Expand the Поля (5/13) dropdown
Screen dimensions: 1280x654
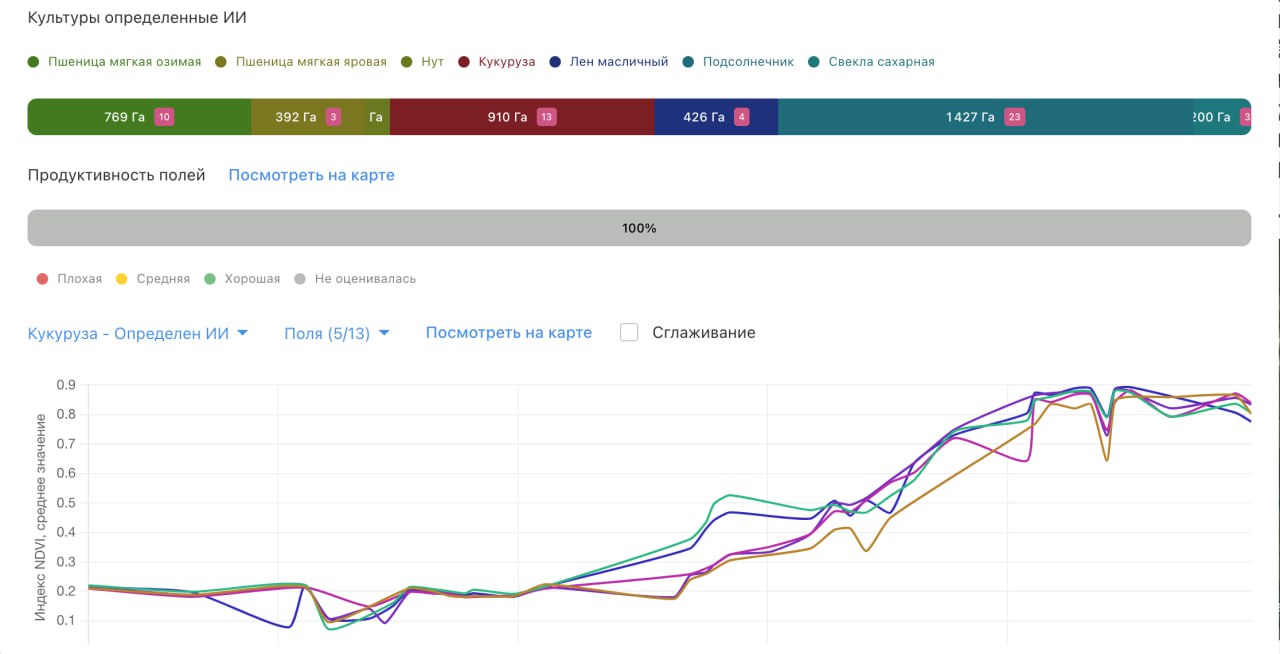(327, 333)
